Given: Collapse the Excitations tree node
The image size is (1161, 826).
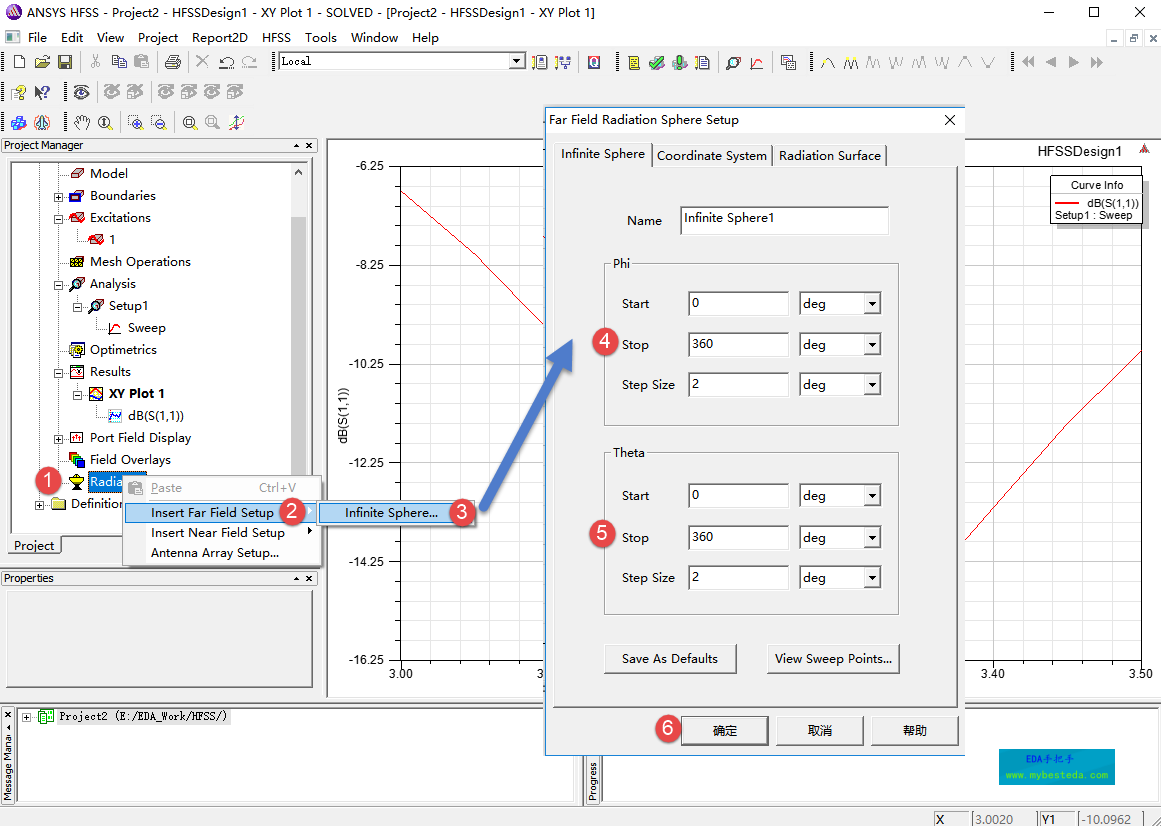Looking at the screenshot, I should 59,218.
